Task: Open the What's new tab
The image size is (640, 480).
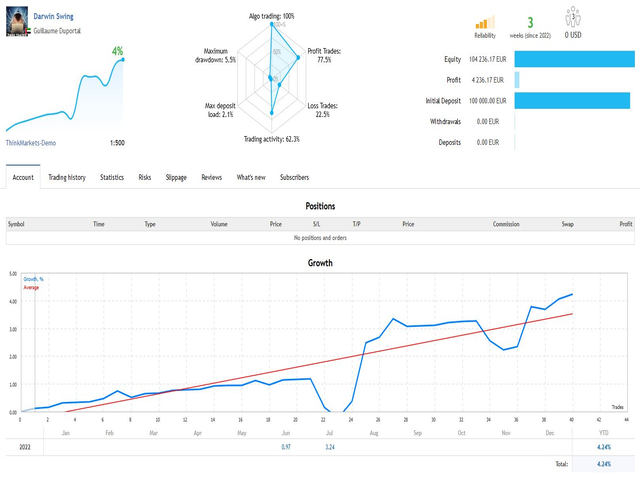Action: click(x=251, y=177)
